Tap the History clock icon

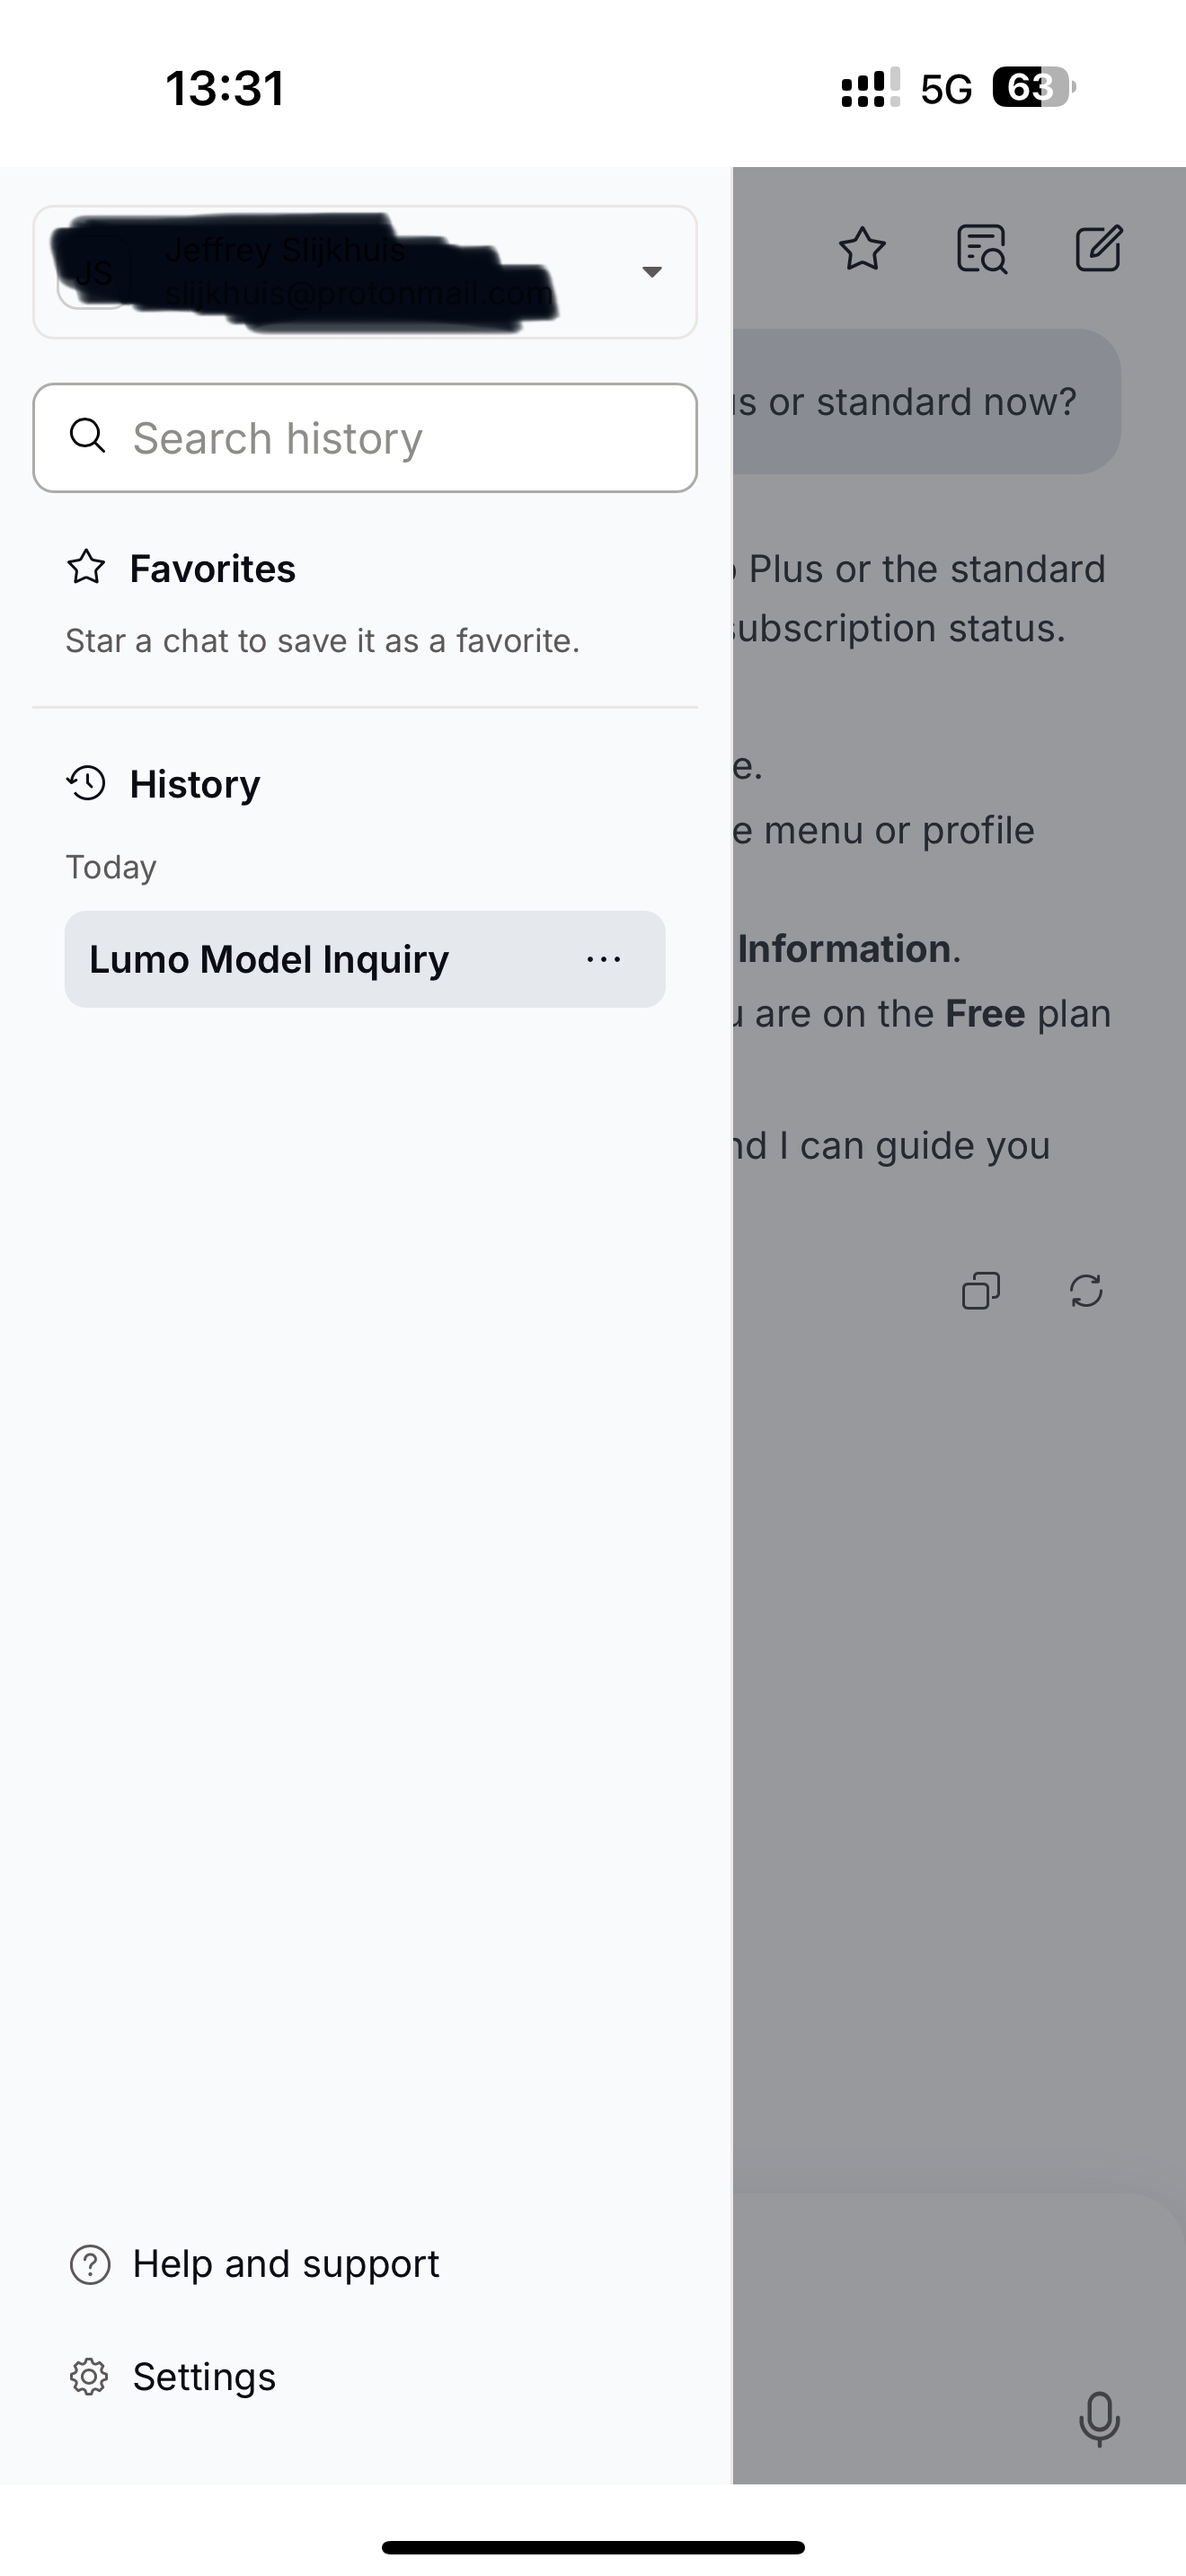[86, 783]
